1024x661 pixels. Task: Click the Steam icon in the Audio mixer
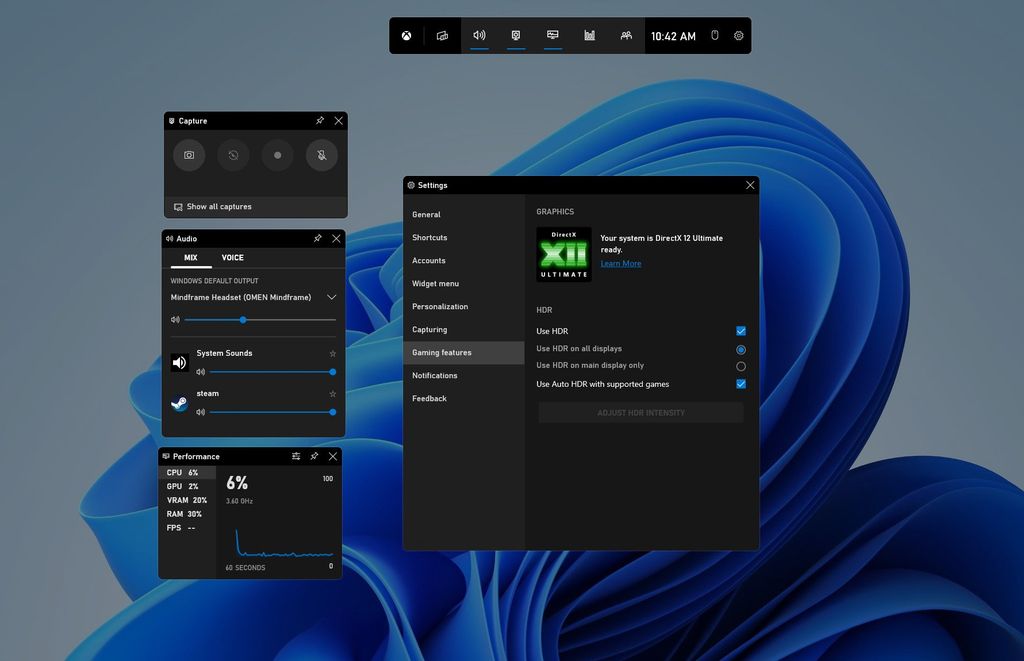pos(179,404)
